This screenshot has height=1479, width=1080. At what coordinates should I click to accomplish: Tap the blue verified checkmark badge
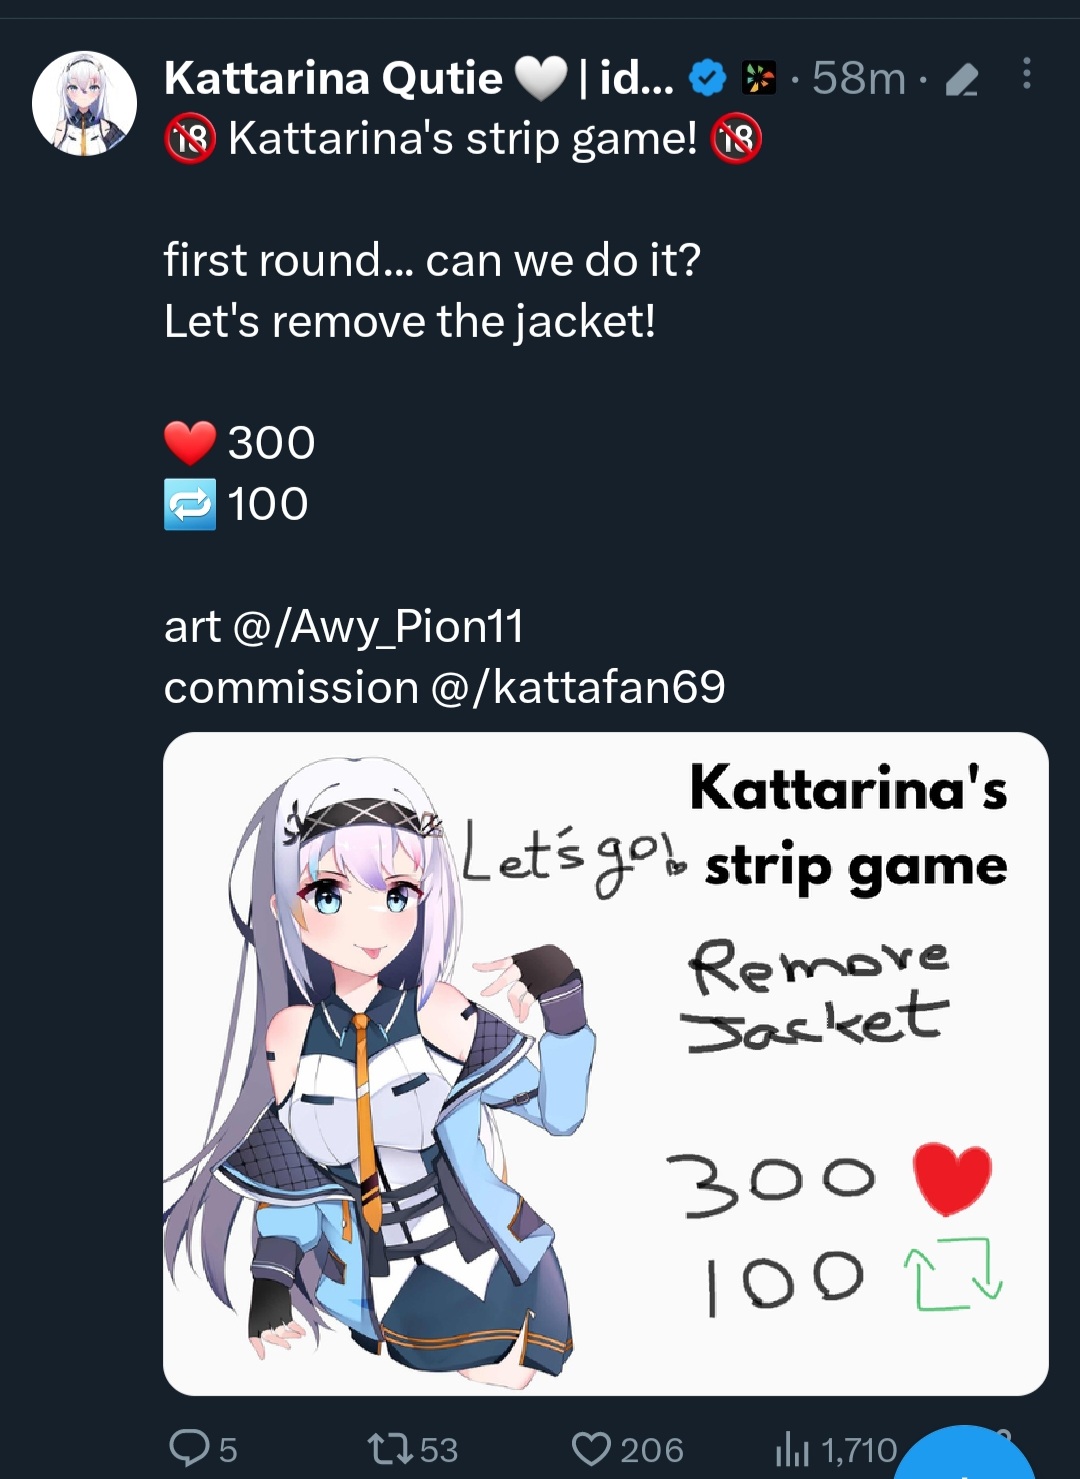708,78
